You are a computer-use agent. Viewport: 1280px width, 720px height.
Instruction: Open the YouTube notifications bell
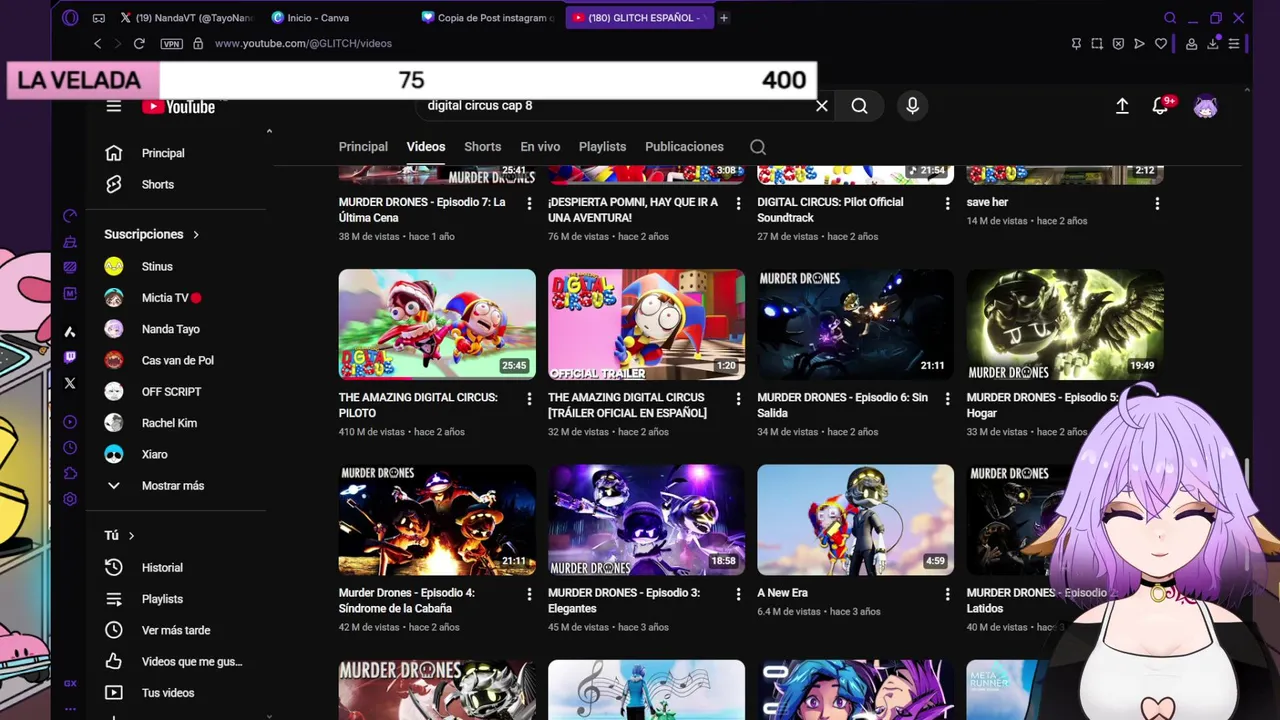[1160, 106]
